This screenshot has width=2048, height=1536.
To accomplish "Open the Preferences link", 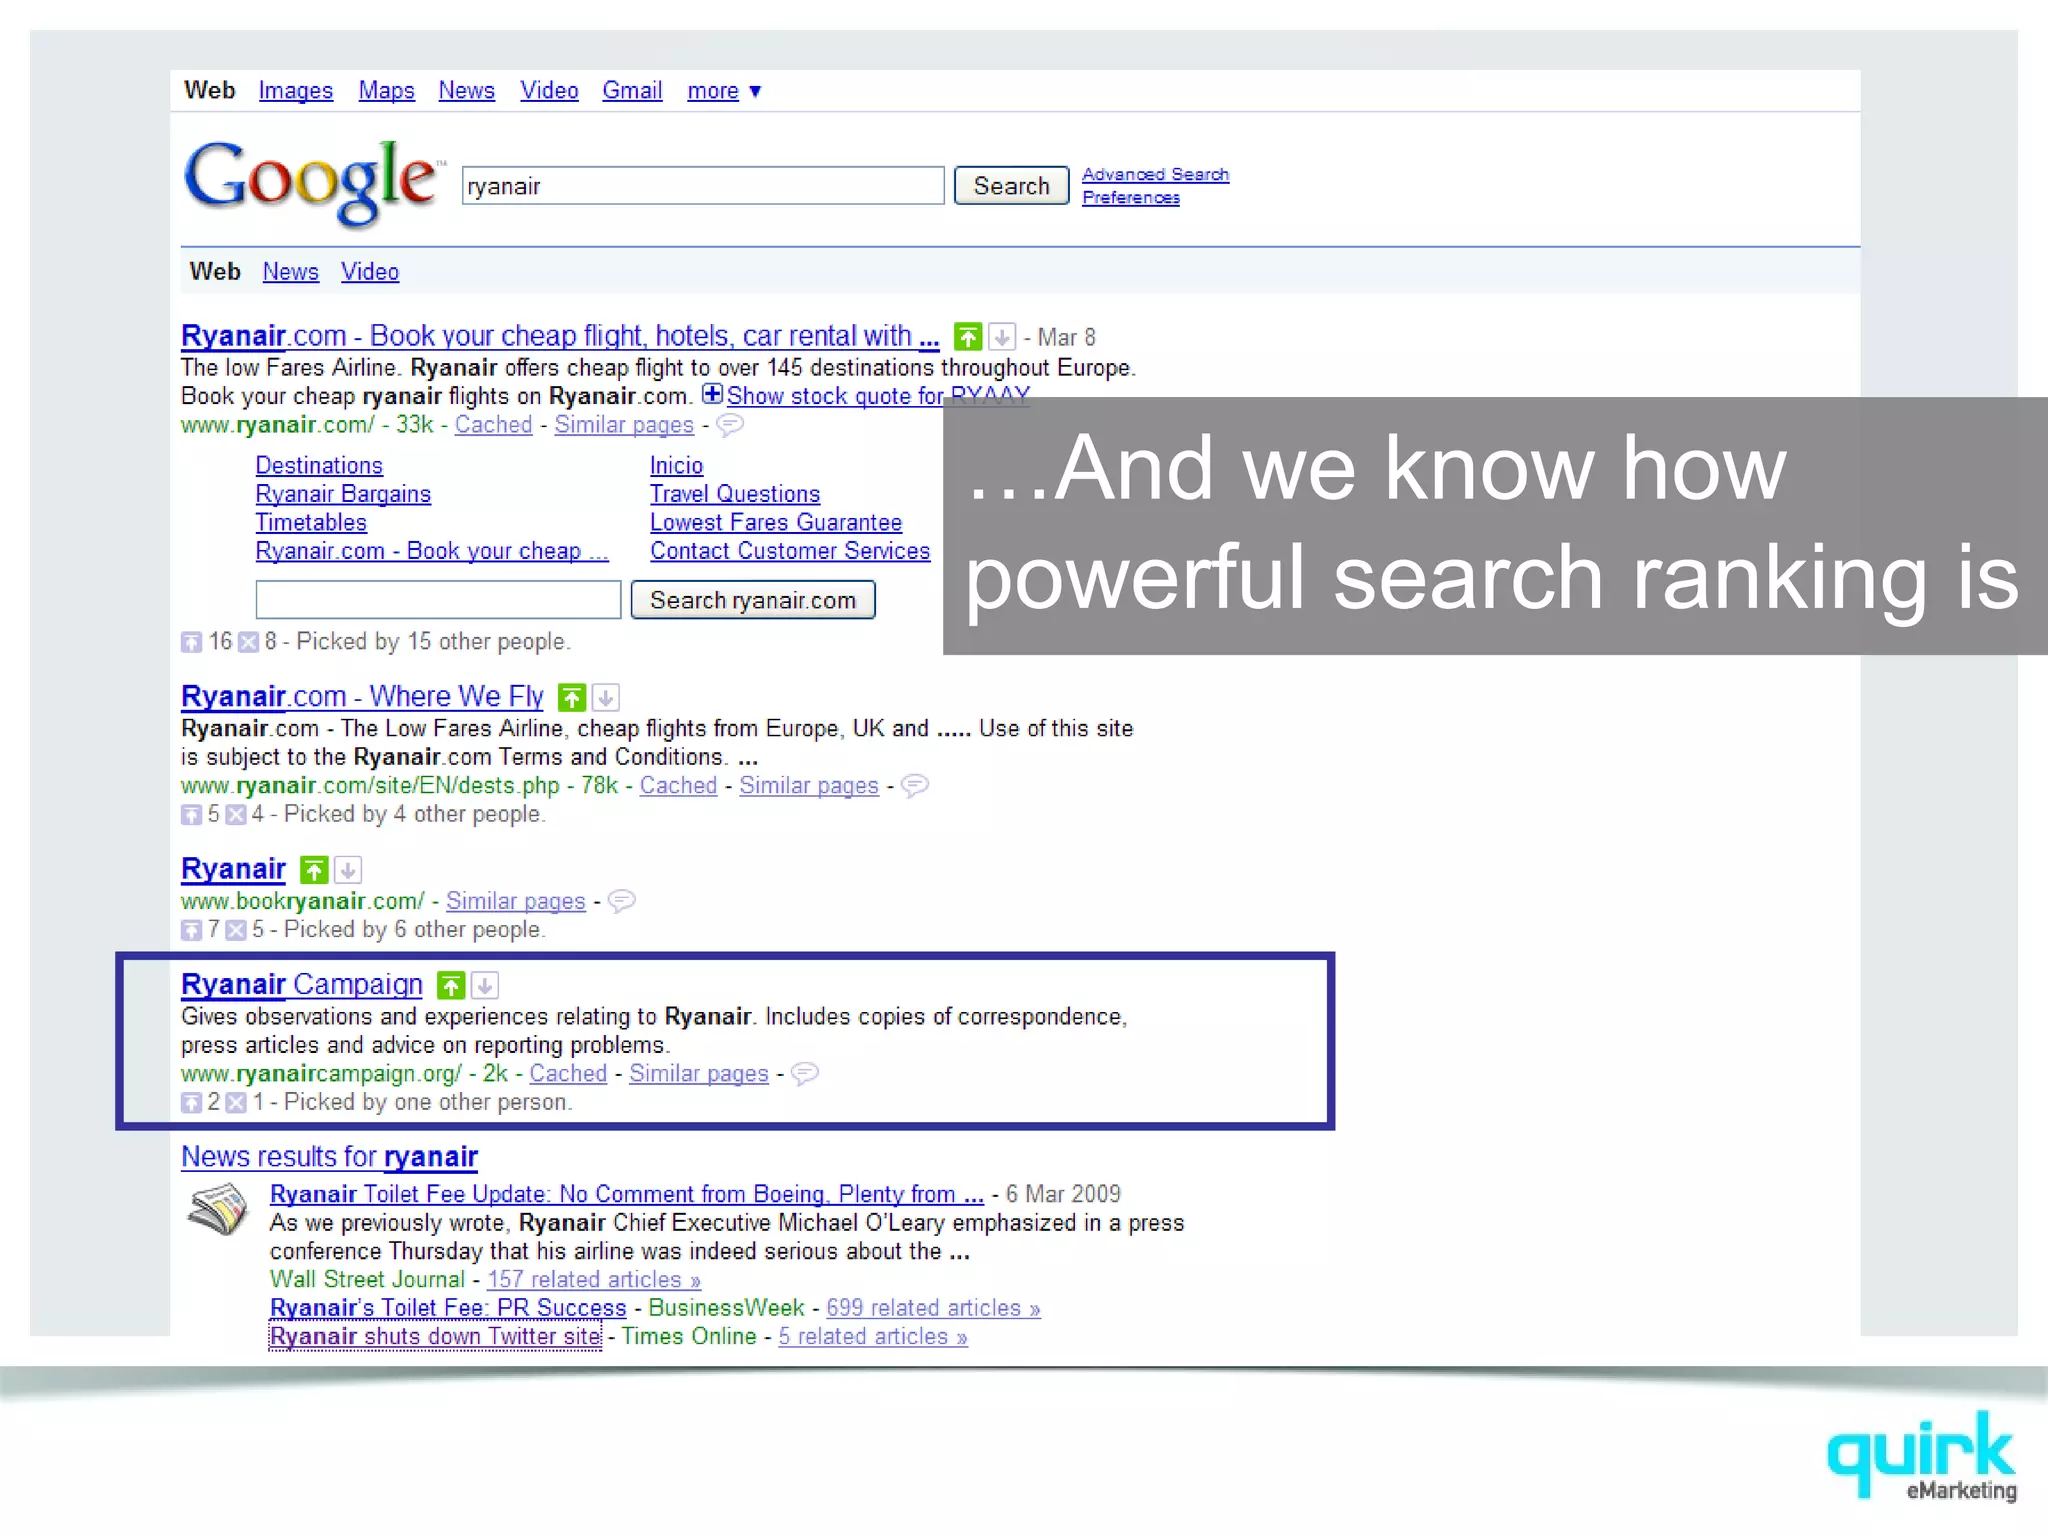I will tap(1130, 198).
